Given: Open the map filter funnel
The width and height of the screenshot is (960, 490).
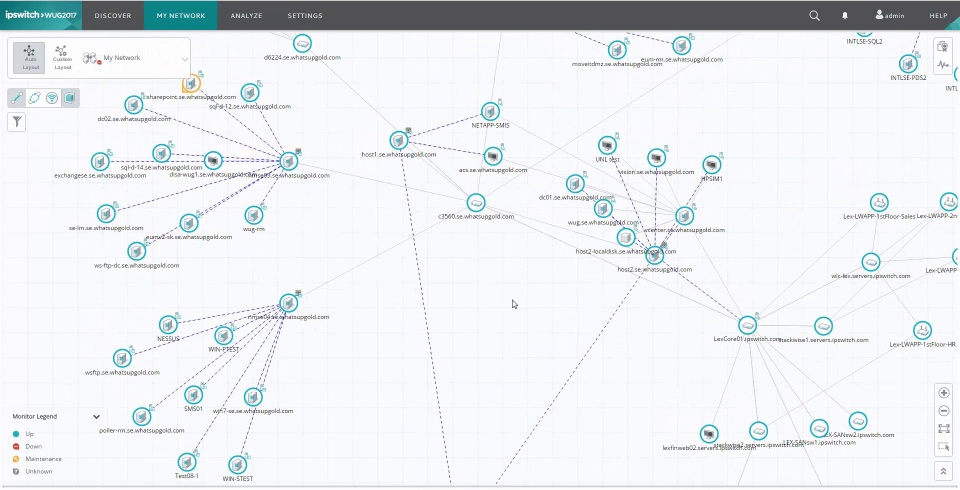Looking at the screenshot, I should pyautogui.click(x=17, y=121).
